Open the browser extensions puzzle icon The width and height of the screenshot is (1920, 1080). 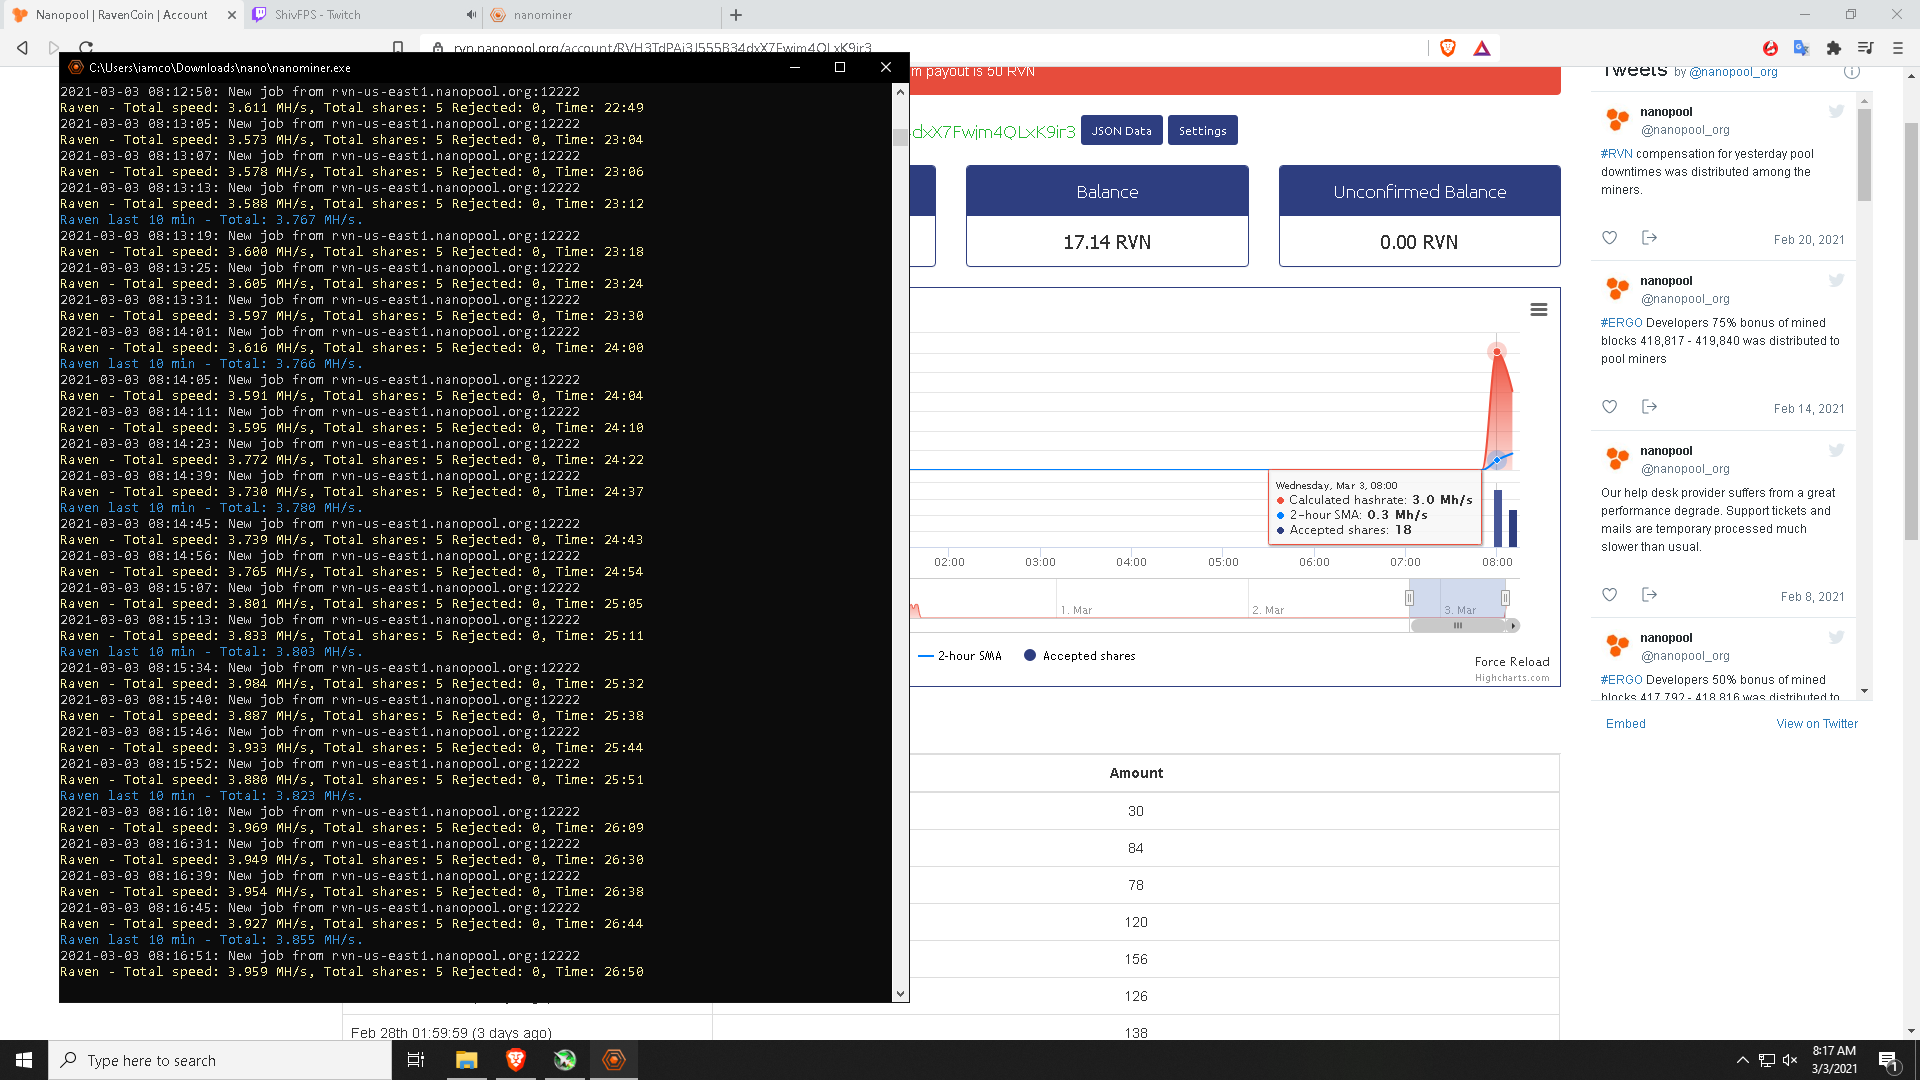coord(1834,47)
